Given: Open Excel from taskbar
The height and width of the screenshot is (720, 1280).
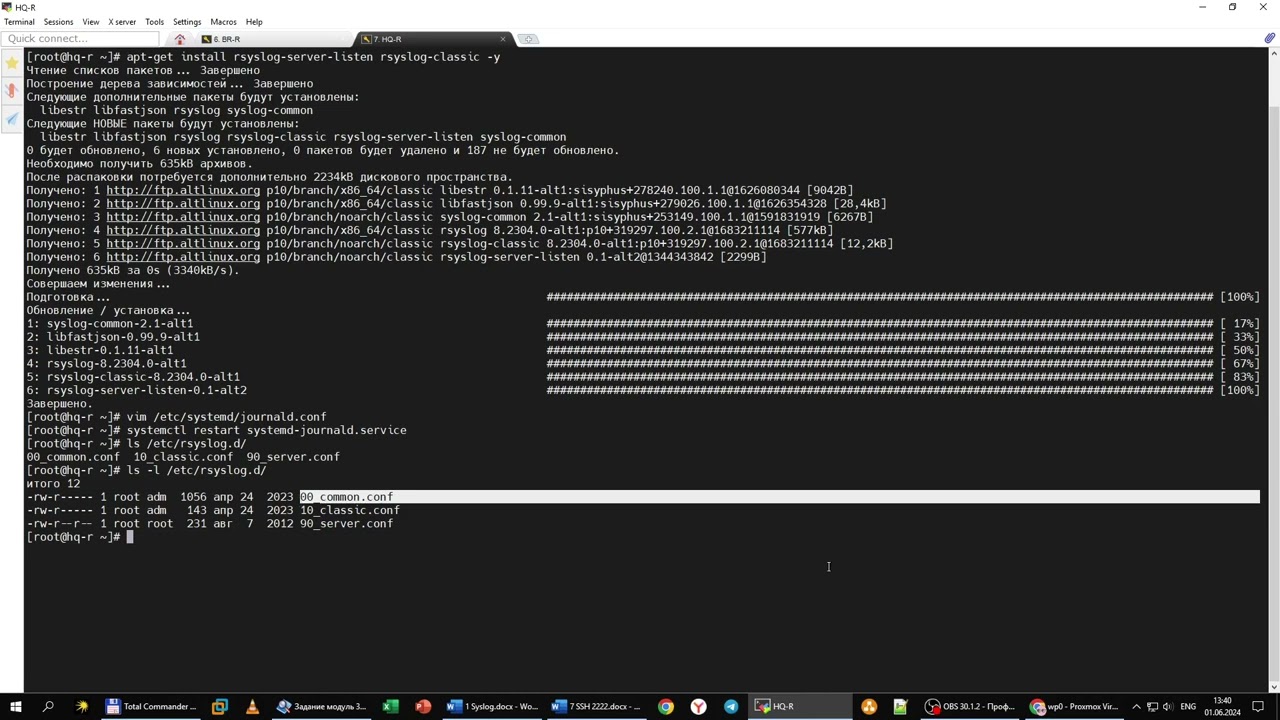Looking at the screenshot, I should [x=390, y=706].
